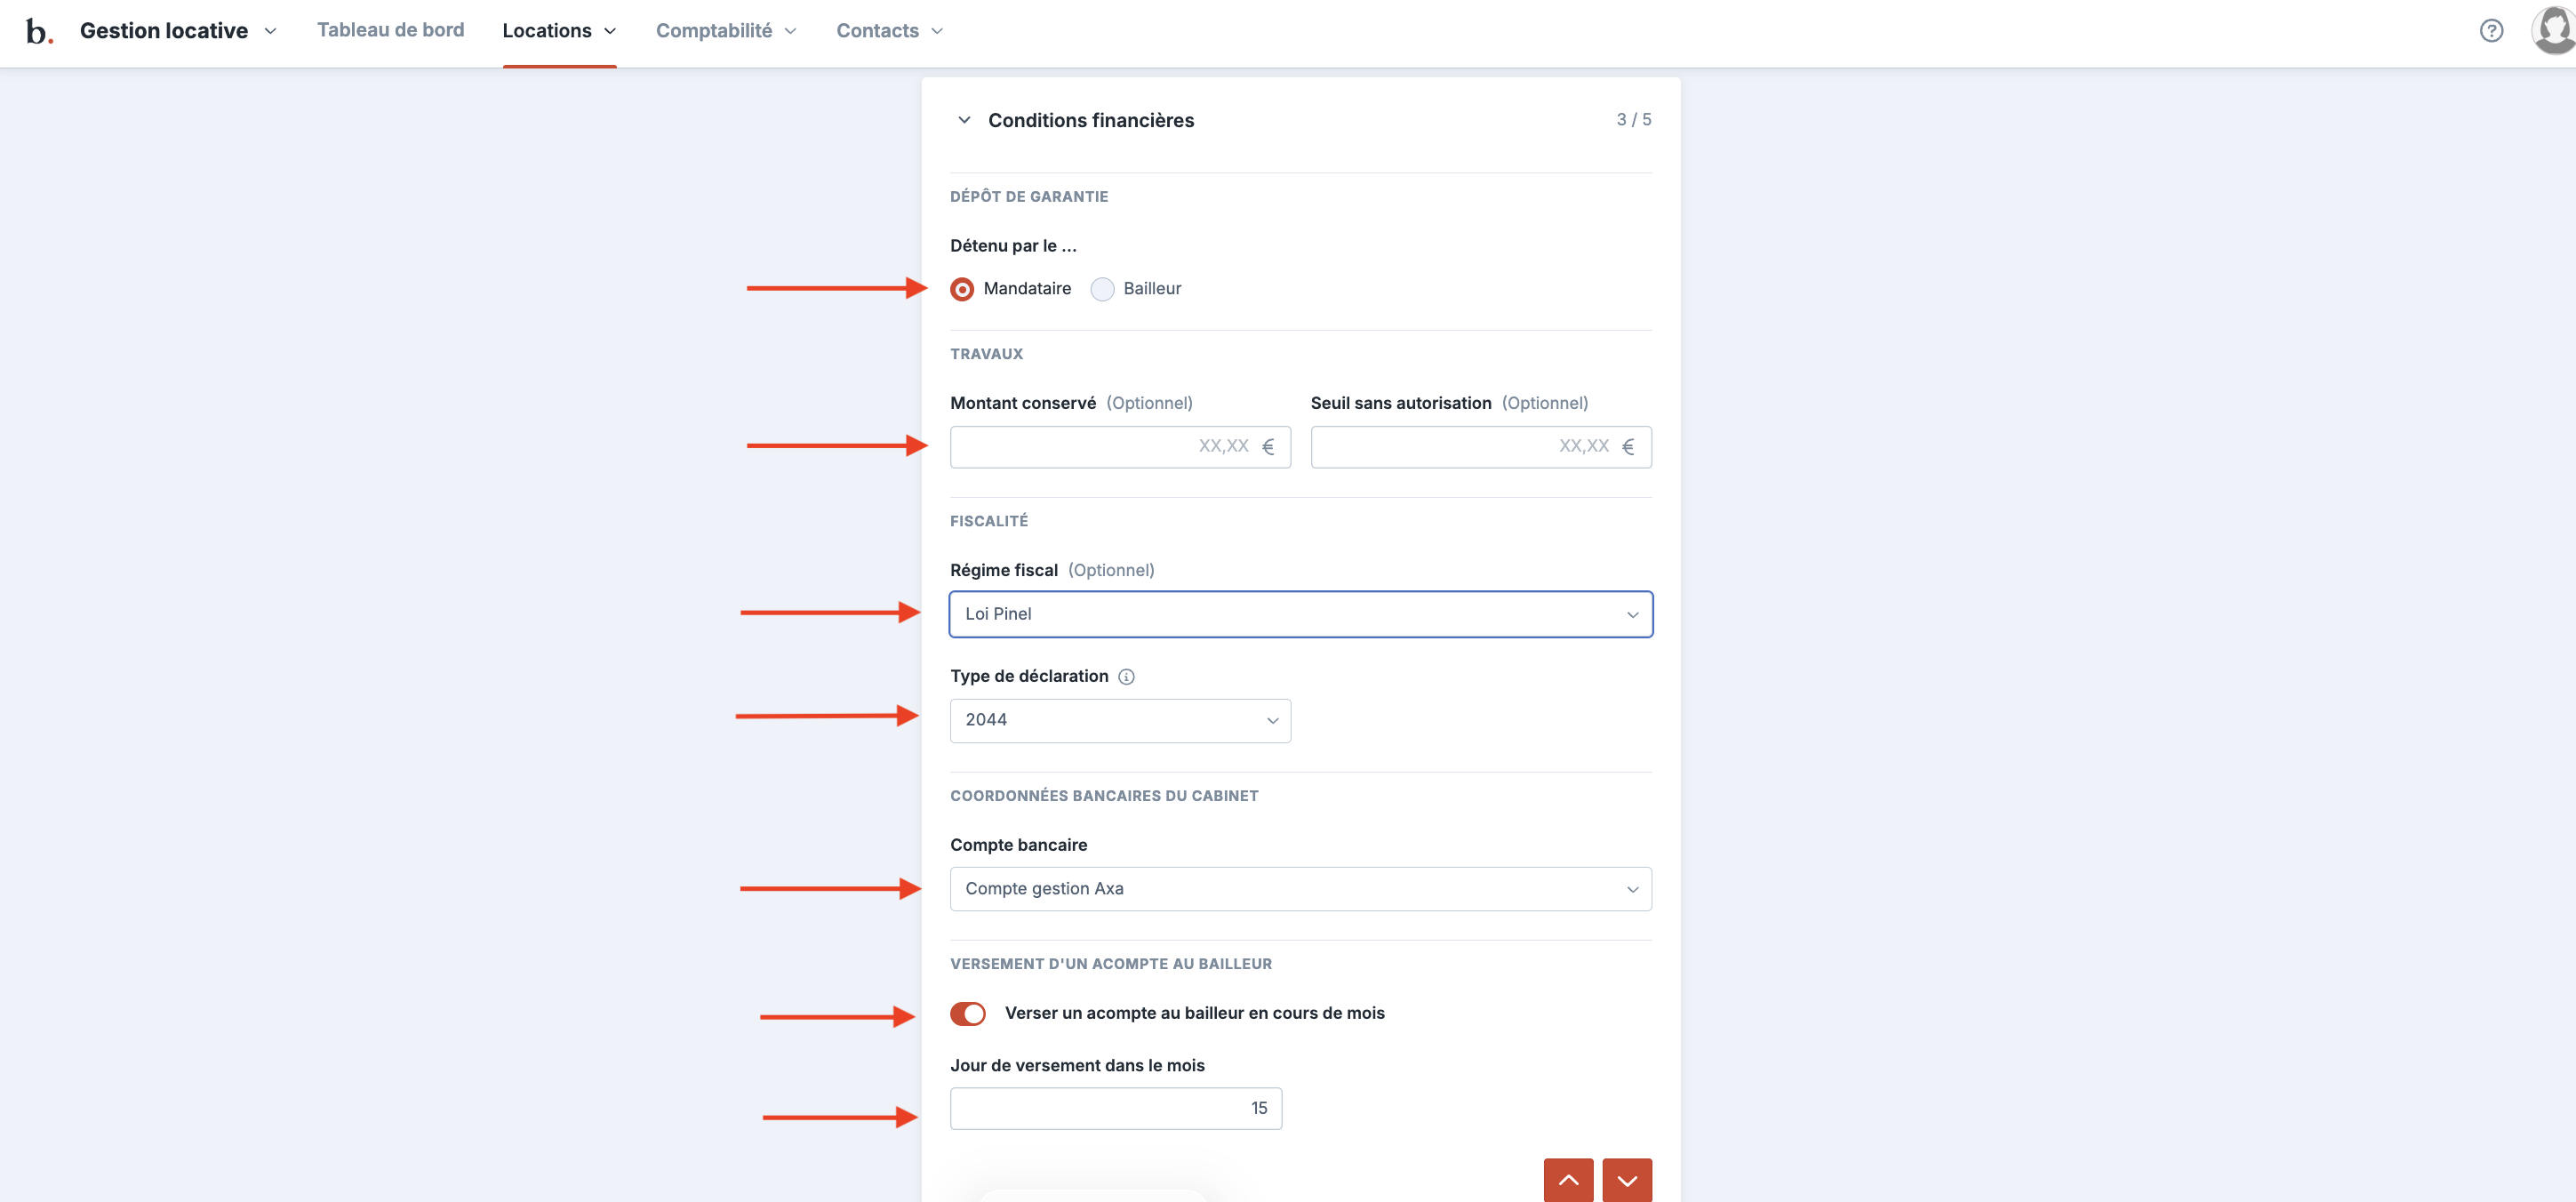Screen dimensions: 2576x1202
Task: Collapse the Conditions financières section
Action: coord(964,120)
